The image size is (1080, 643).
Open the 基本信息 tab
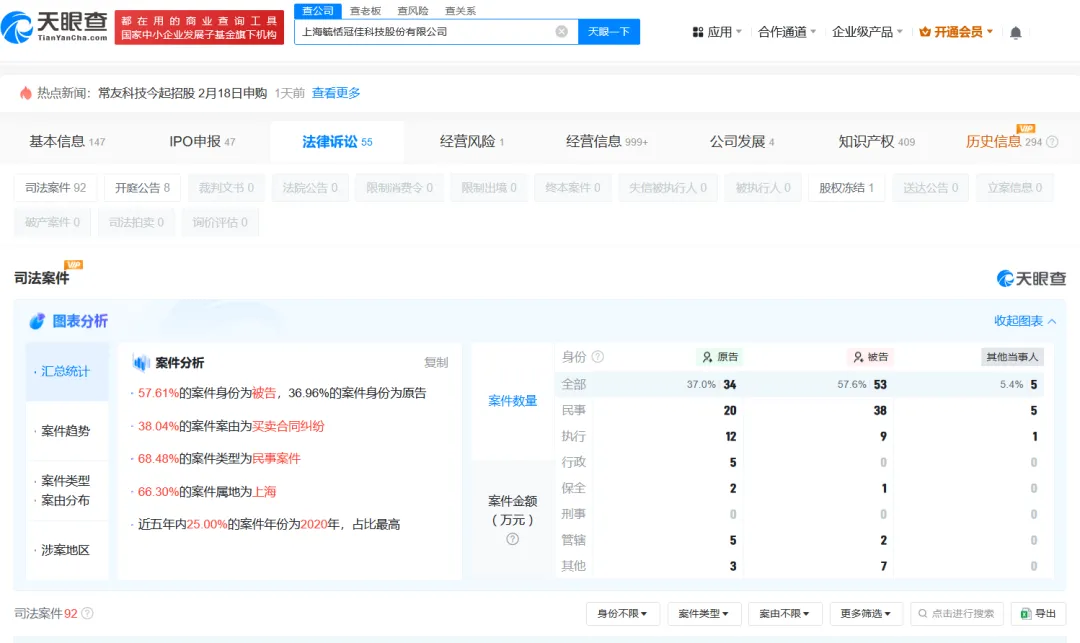[67, 142]
